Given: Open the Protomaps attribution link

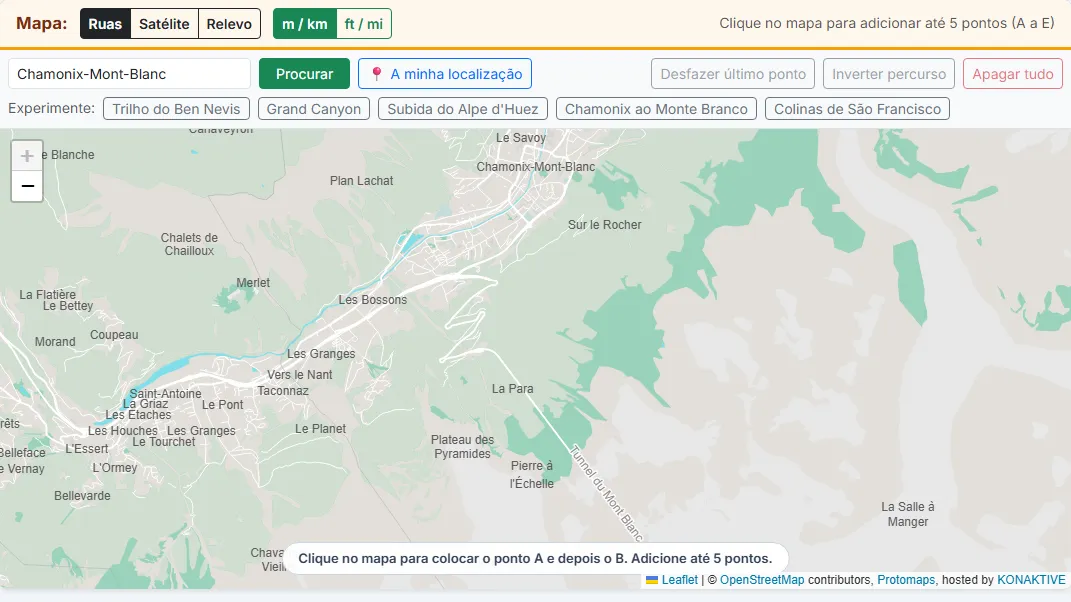Looking at the screenshot, I should pos(906,579).
